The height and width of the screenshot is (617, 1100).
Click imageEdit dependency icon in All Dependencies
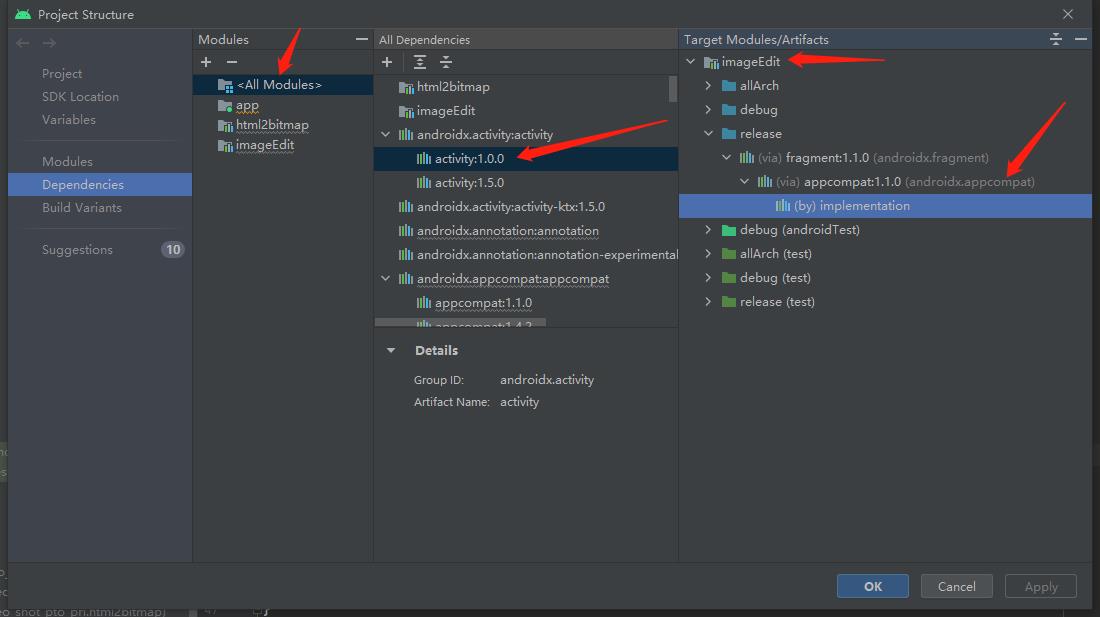[x=406, y=111]
